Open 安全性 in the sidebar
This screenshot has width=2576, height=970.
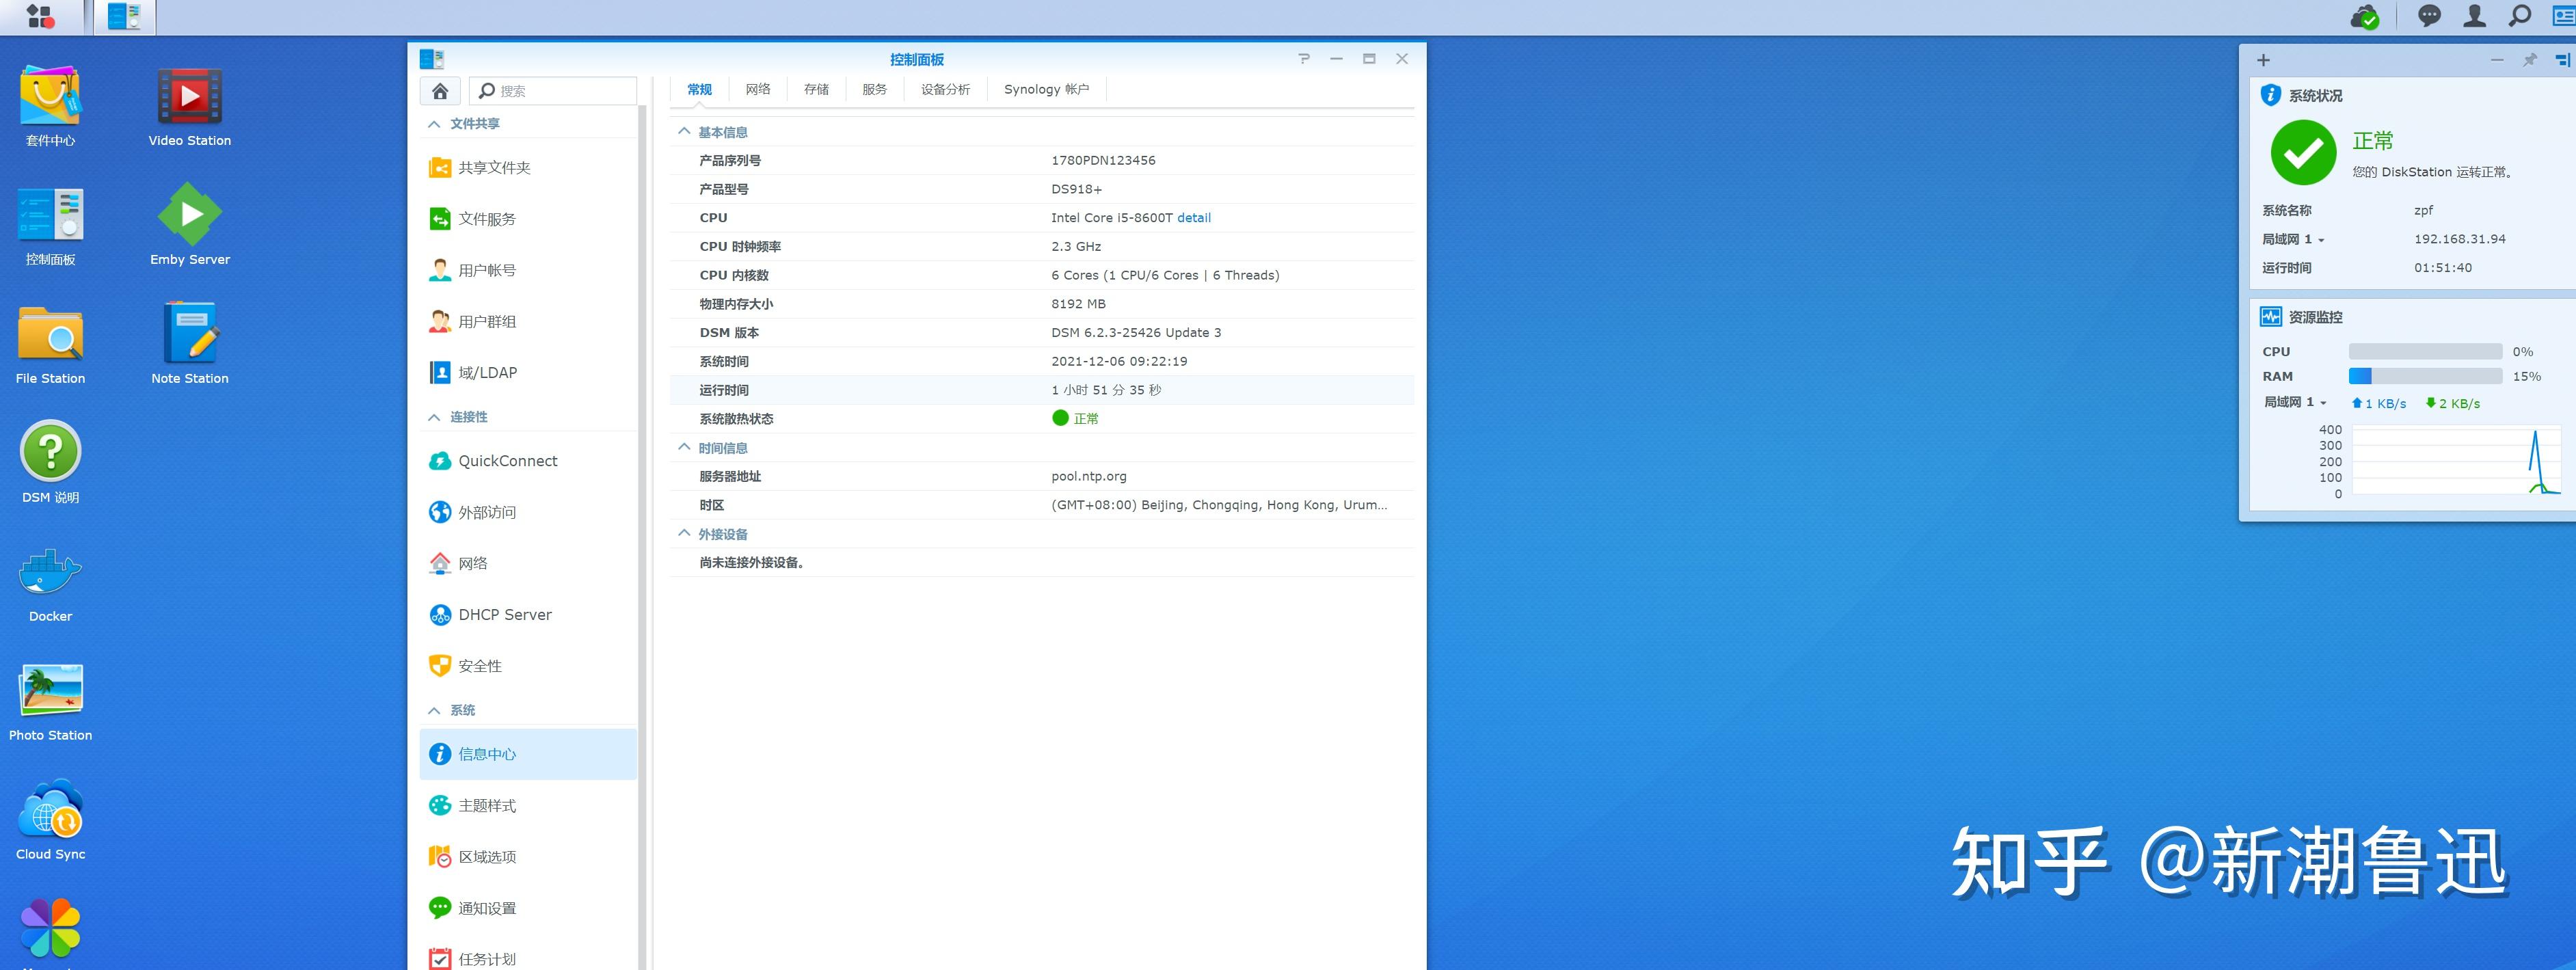(528, 665)
